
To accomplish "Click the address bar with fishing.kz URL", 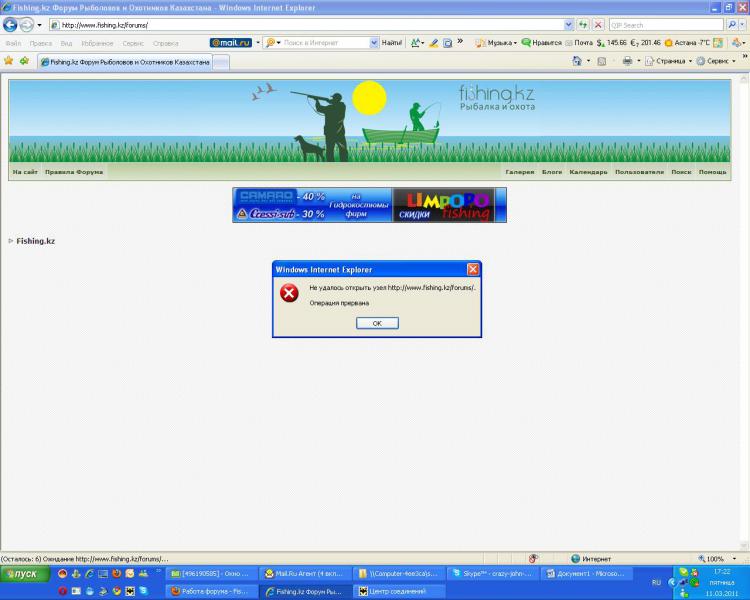I will pyautogui.click(x=306, y=25).
